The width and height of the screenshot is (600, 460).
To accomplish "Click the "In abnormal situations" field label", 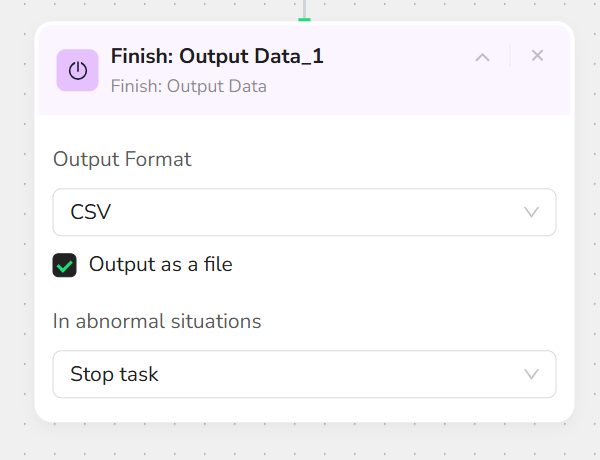I will click(157, 321).
